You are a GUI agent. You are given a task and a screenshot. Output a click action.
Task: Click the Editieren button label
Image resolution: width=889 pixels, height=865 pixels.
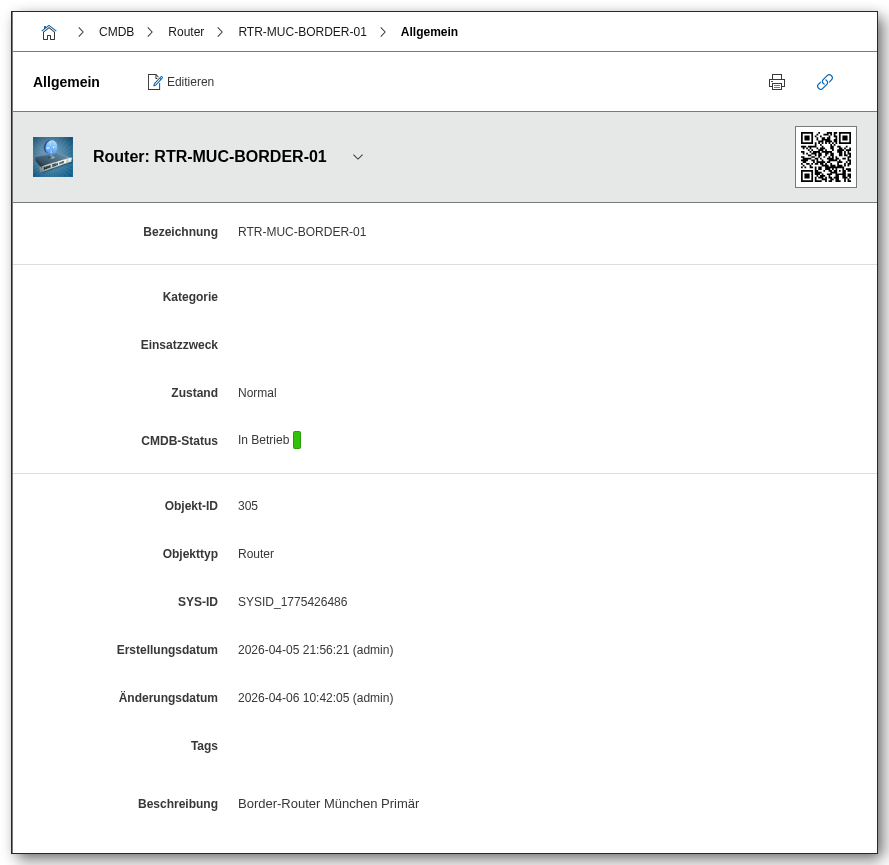click(190, 82)
